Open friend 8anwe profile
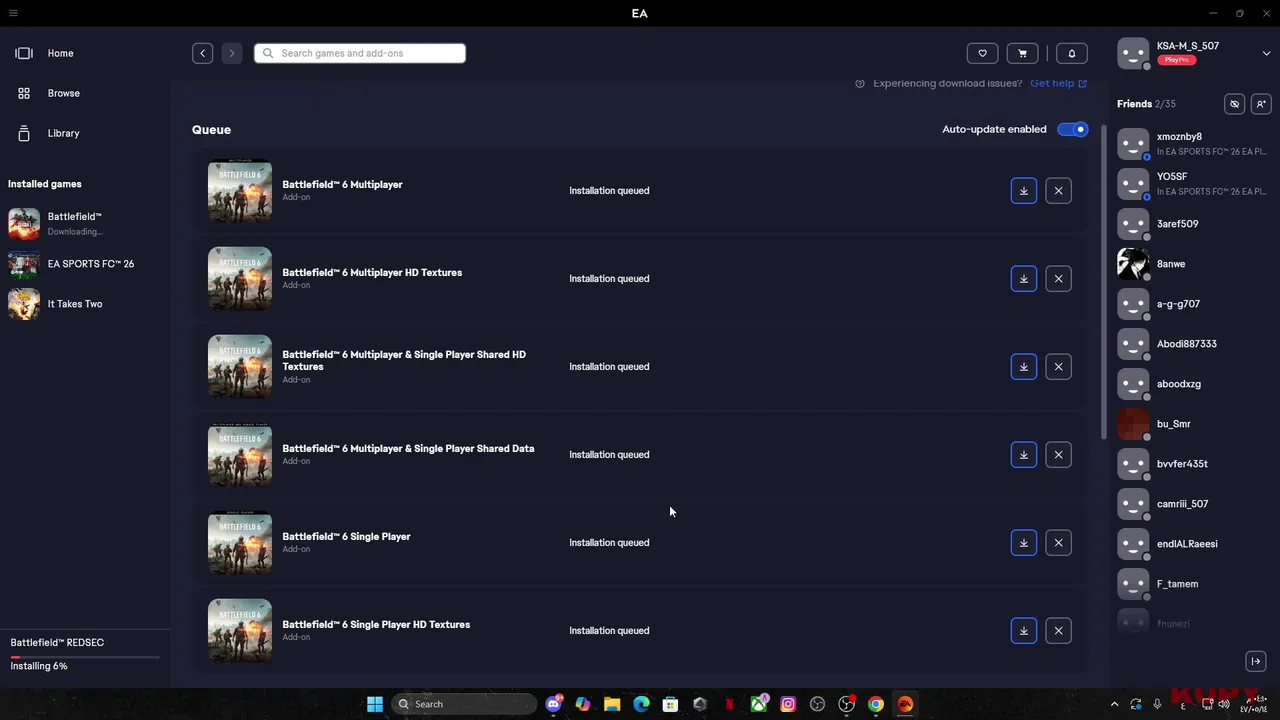This screenshot has height=720, width=1280. [x=1195, y=264]
